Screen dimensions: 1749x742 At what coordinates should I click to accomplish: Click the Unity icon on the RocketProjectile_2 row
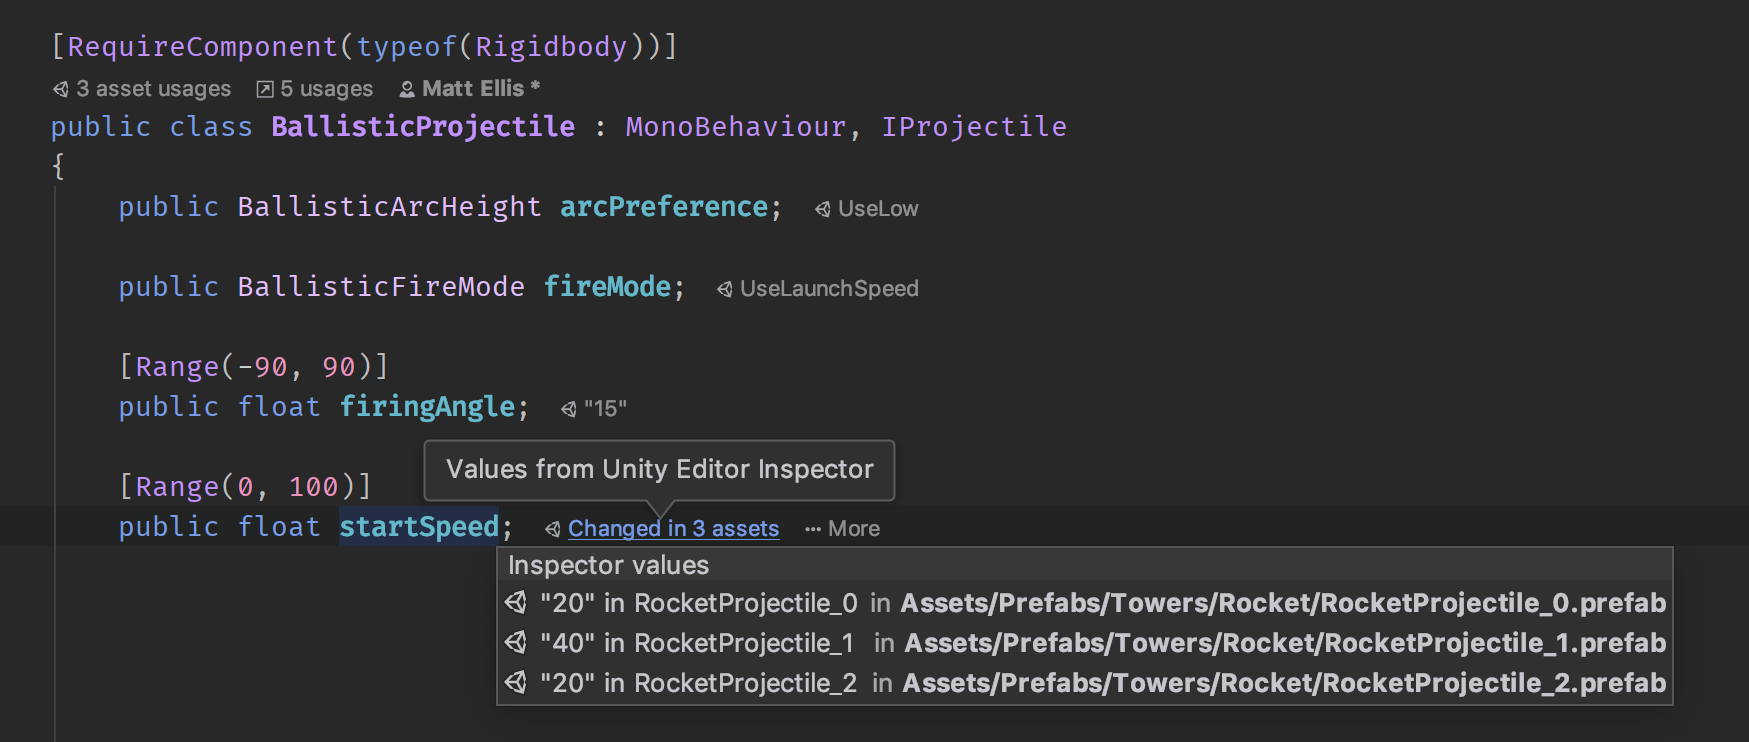pyautogui.click(x=516, y=683)
